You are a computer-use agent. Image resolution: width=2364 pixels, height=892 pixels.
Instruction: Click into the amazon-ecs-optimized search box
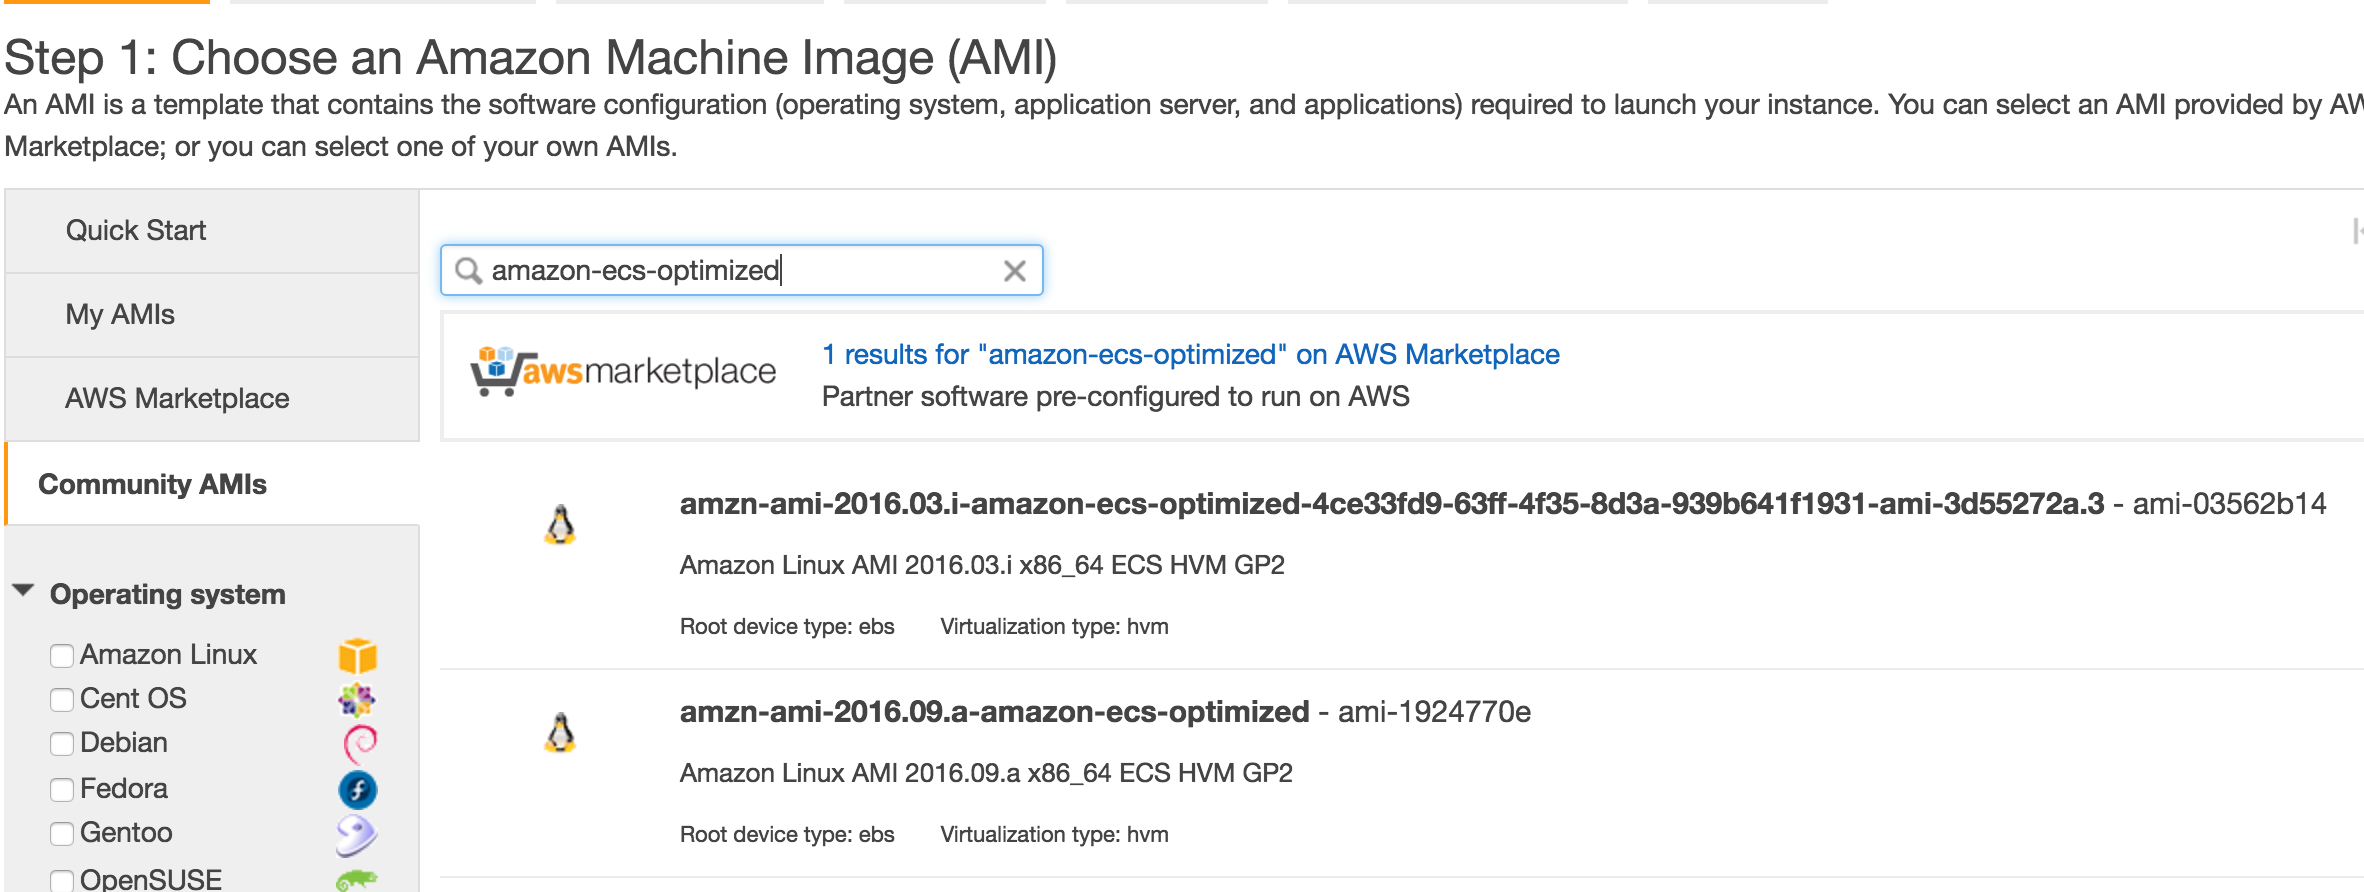click(742, 271)
